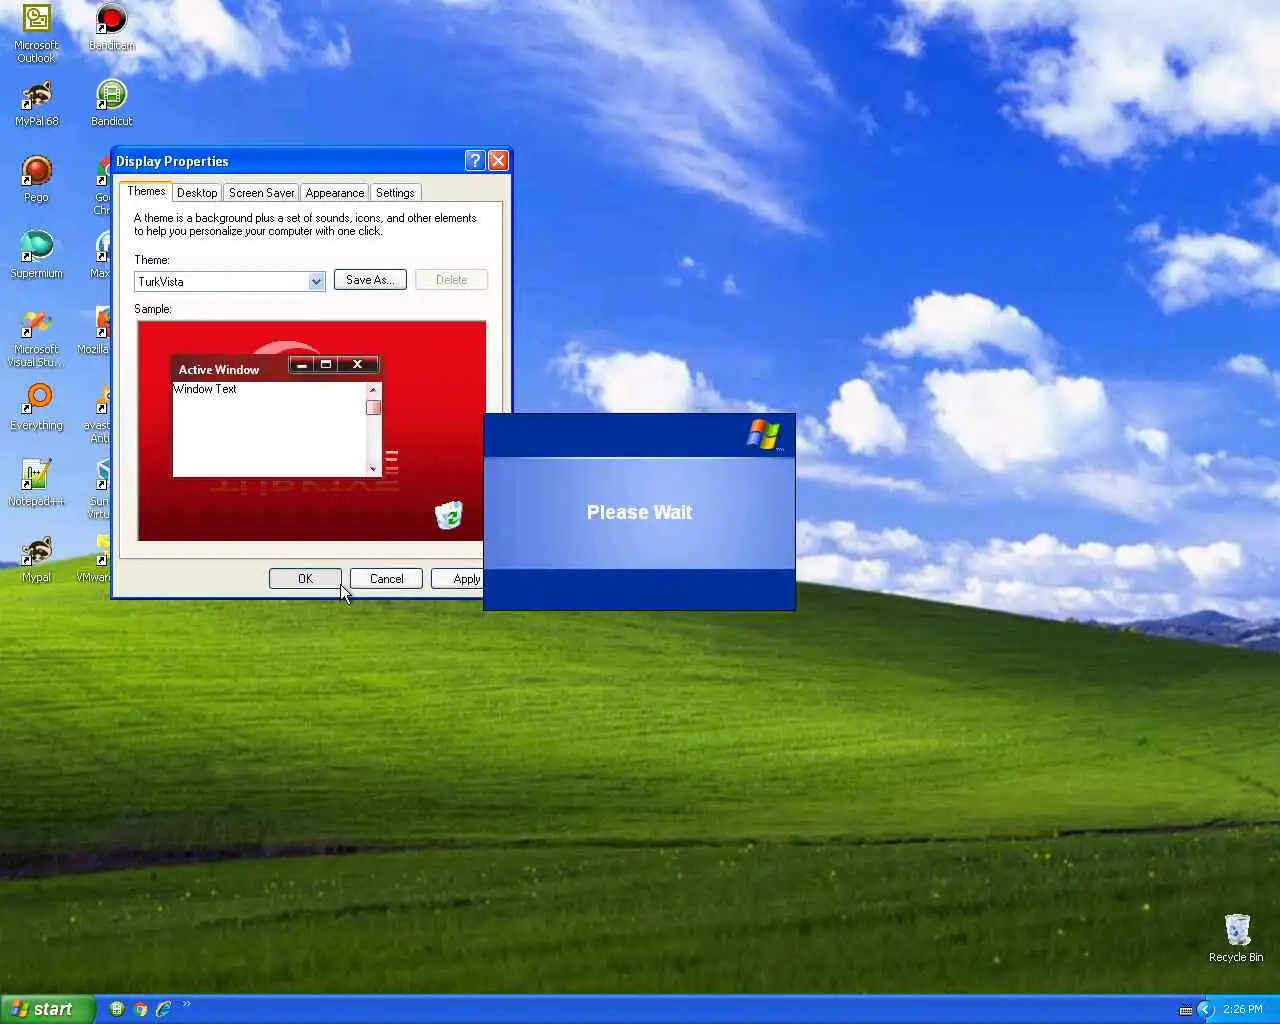Switch to the Themes tab
This screenshot has height=1024, width=1280.
(146, 191)
